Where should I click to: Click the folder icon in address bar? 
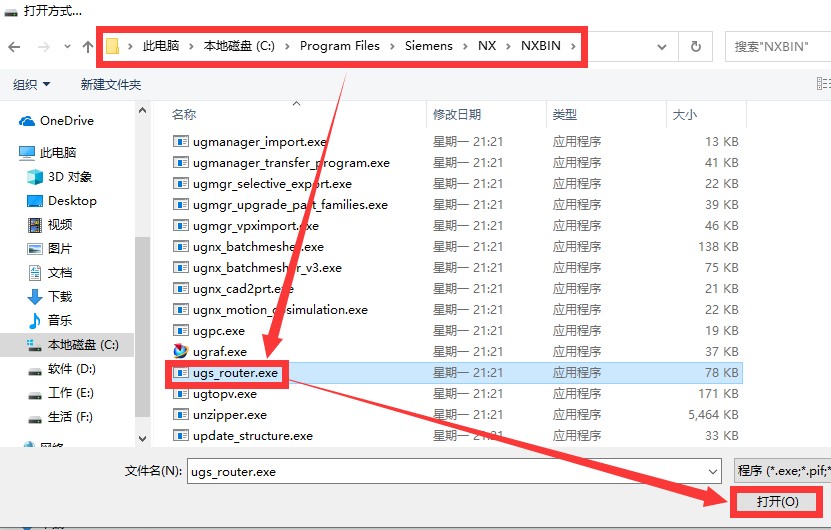(112, 46)
